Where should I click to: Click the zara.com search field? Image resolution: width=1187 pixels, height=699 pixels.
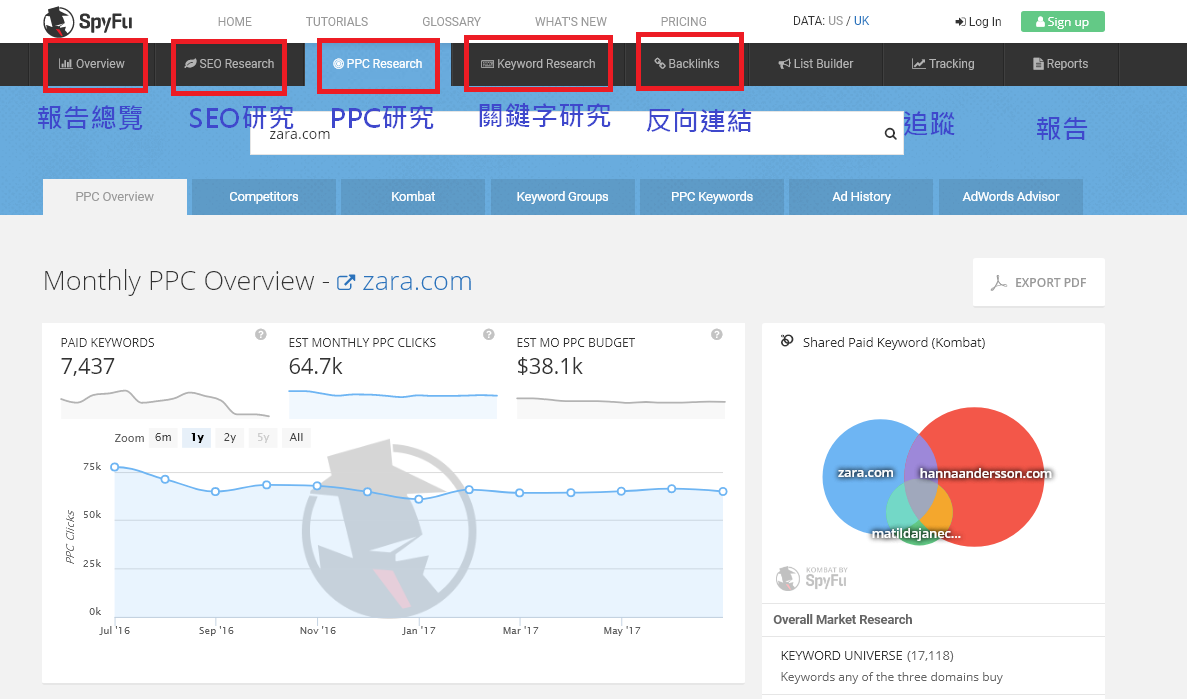click(x=577, y=133)
